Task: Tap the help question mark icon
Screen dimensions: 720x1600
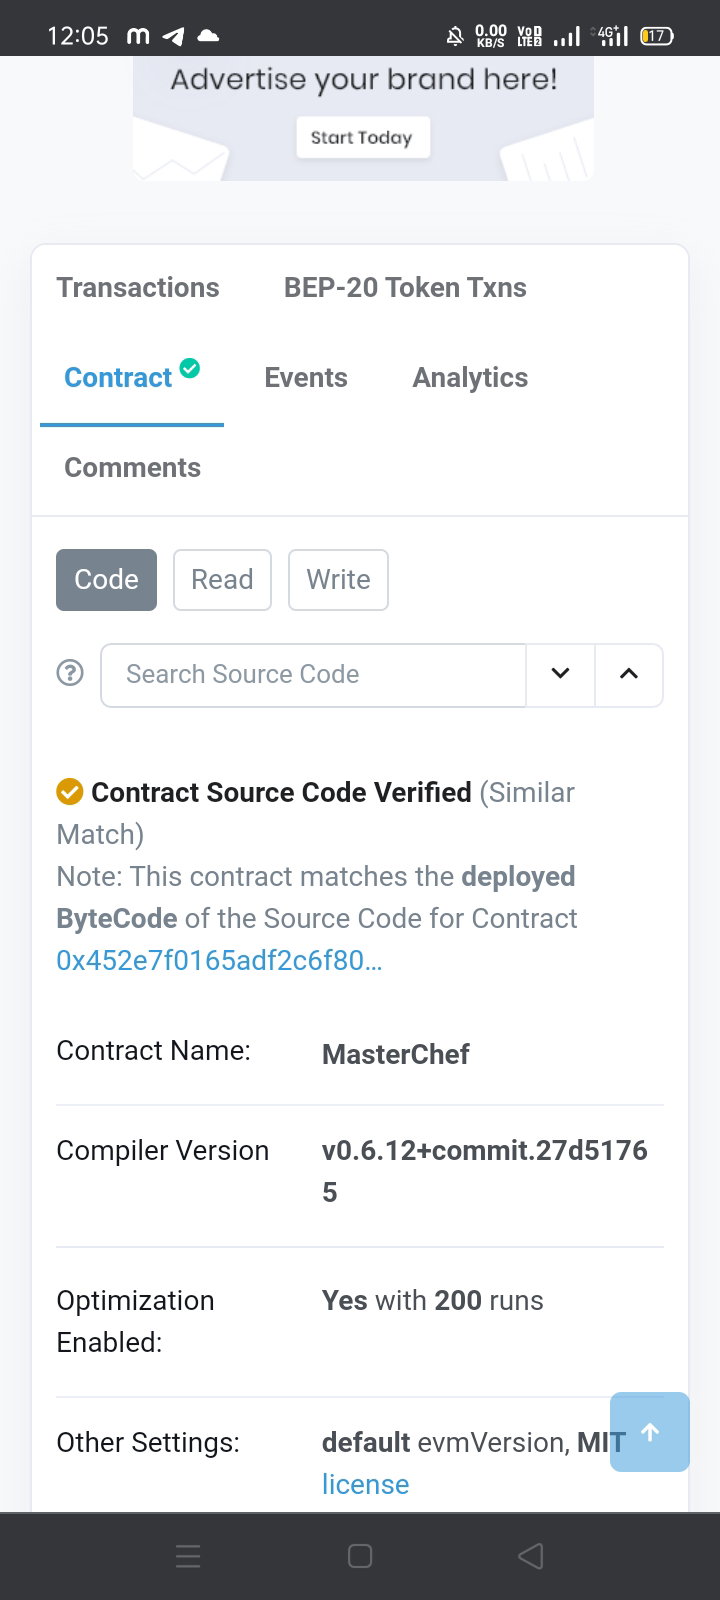Action: pos(70,673)
